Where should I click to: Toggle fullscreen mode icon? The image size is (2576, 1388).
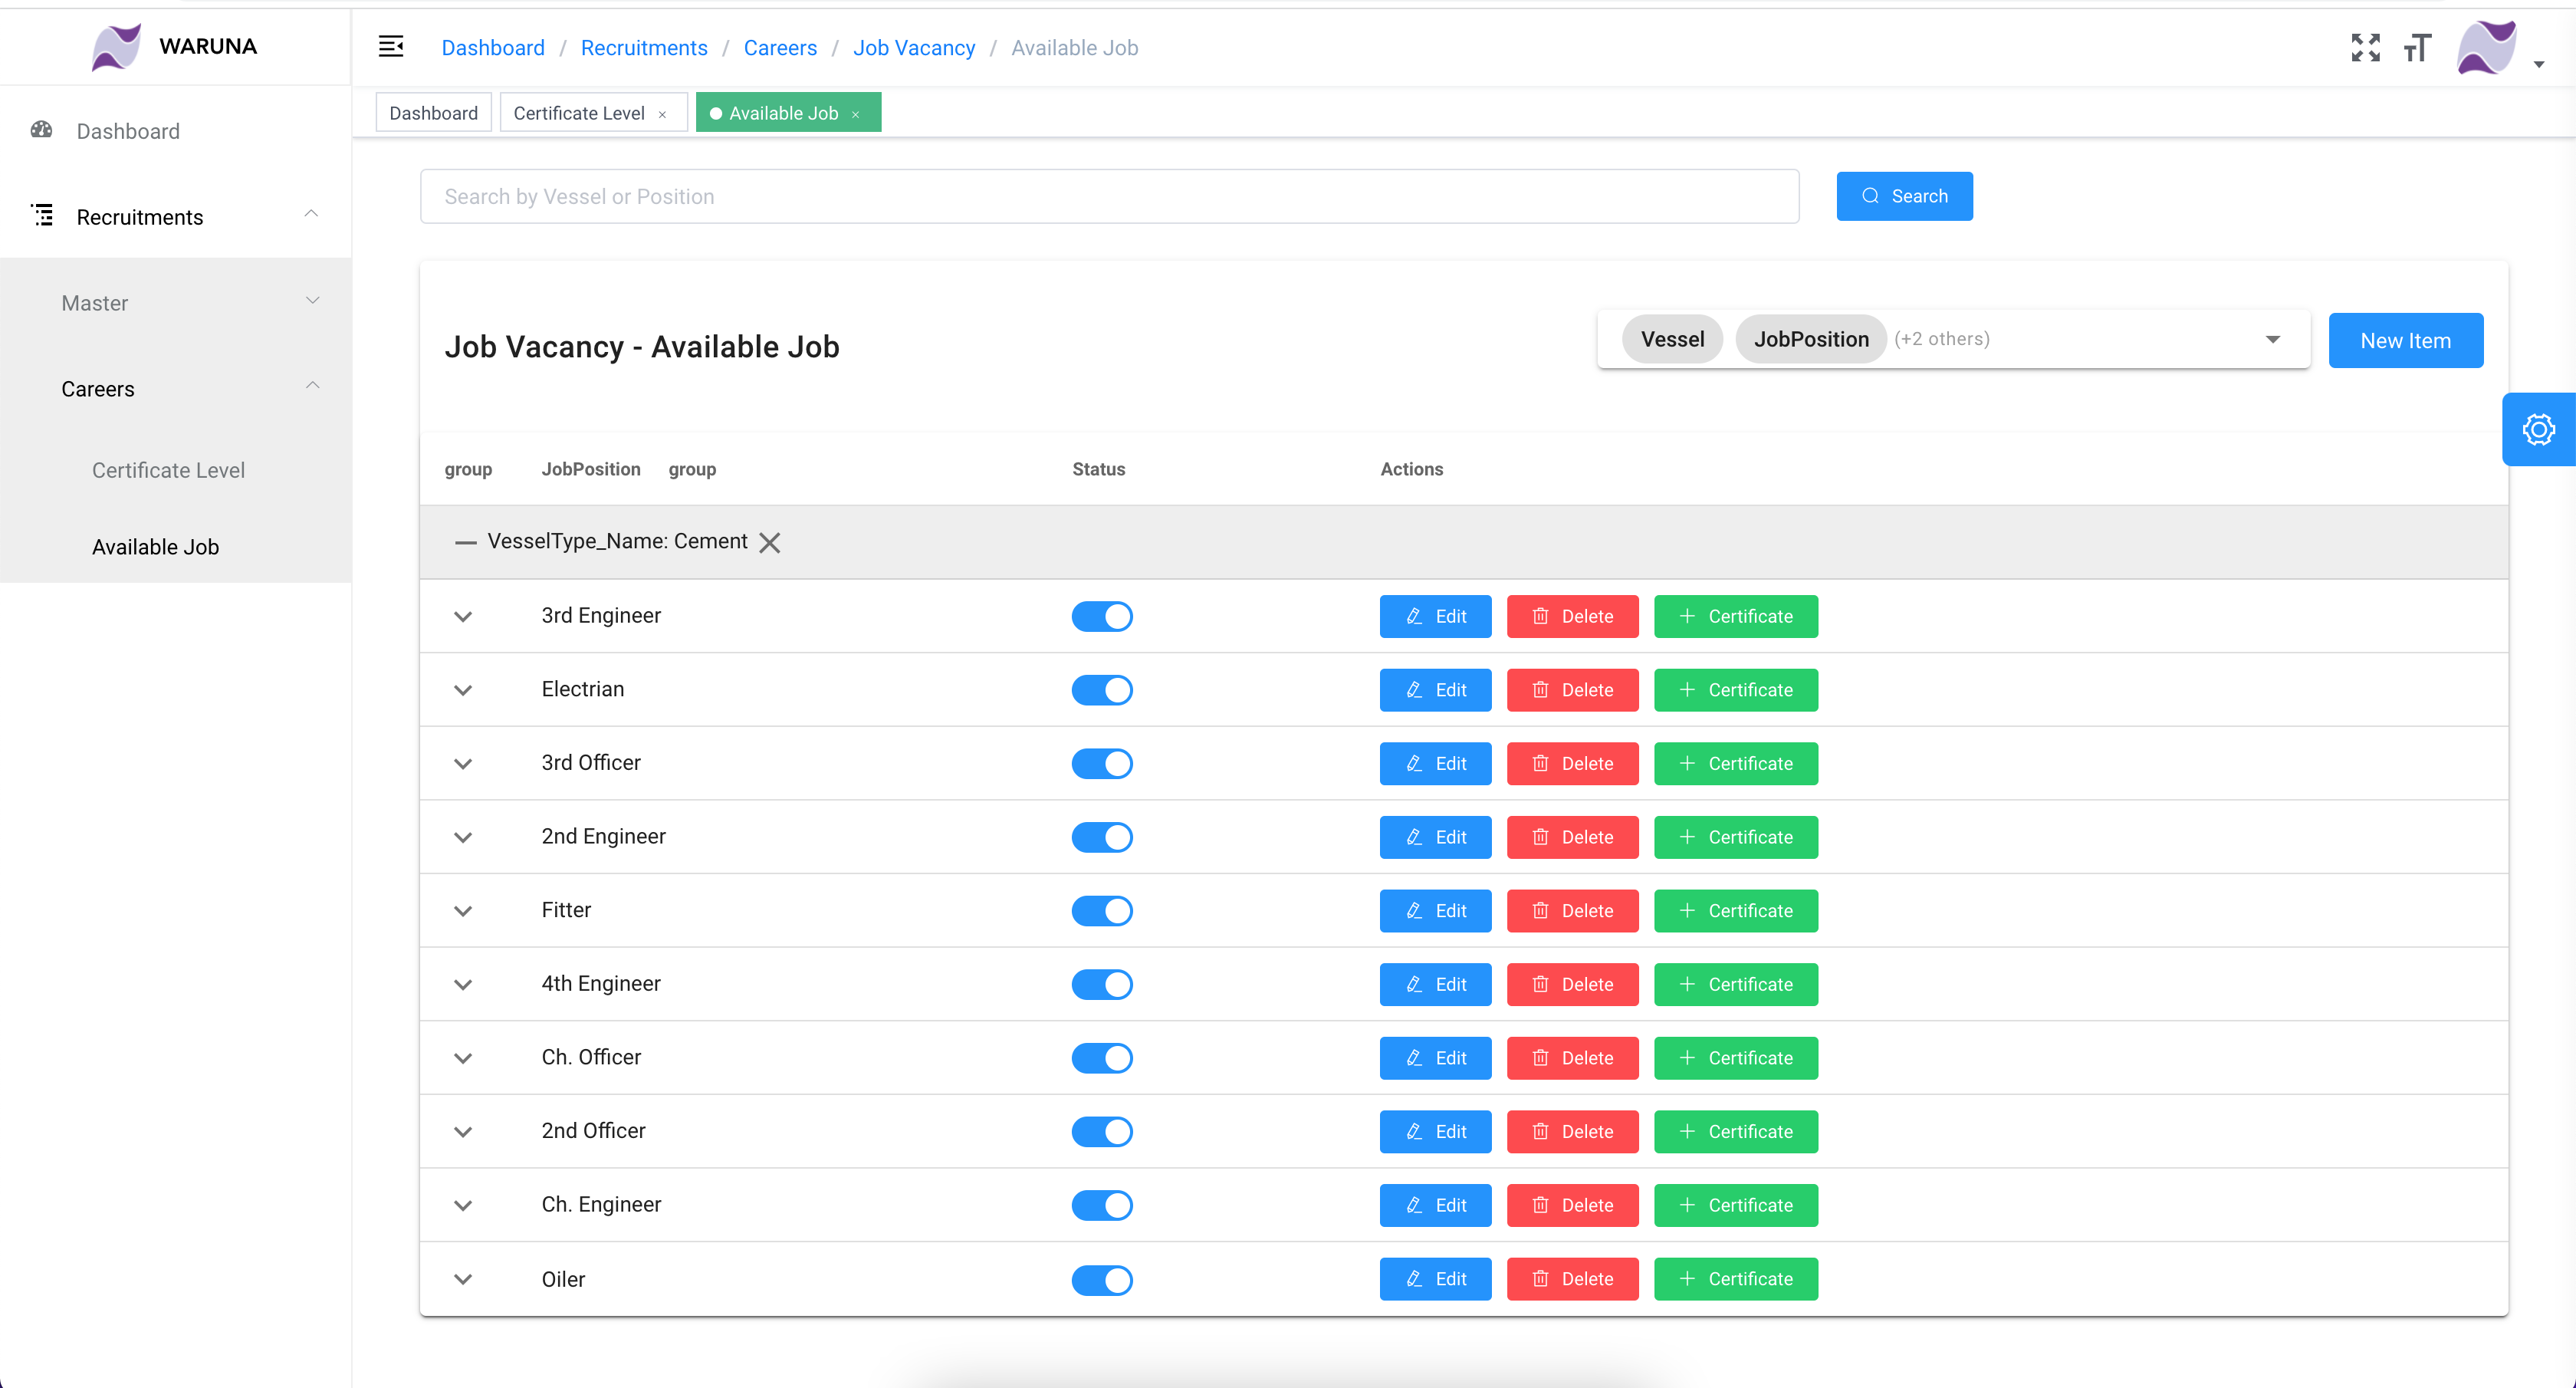point(2365,47)
